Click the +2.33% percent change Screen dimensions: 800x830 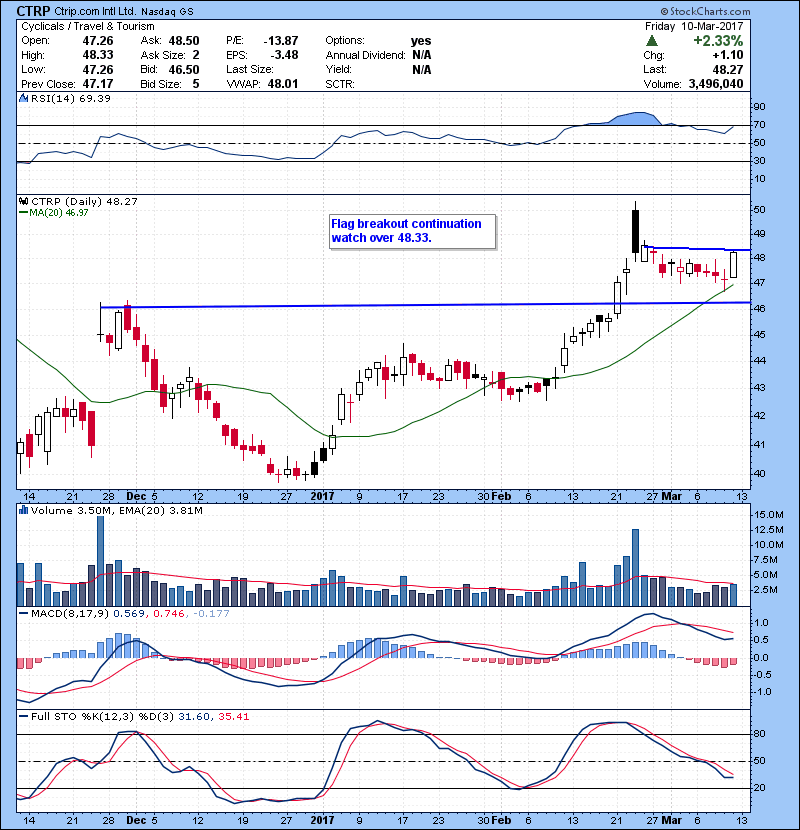click(718, 41)
